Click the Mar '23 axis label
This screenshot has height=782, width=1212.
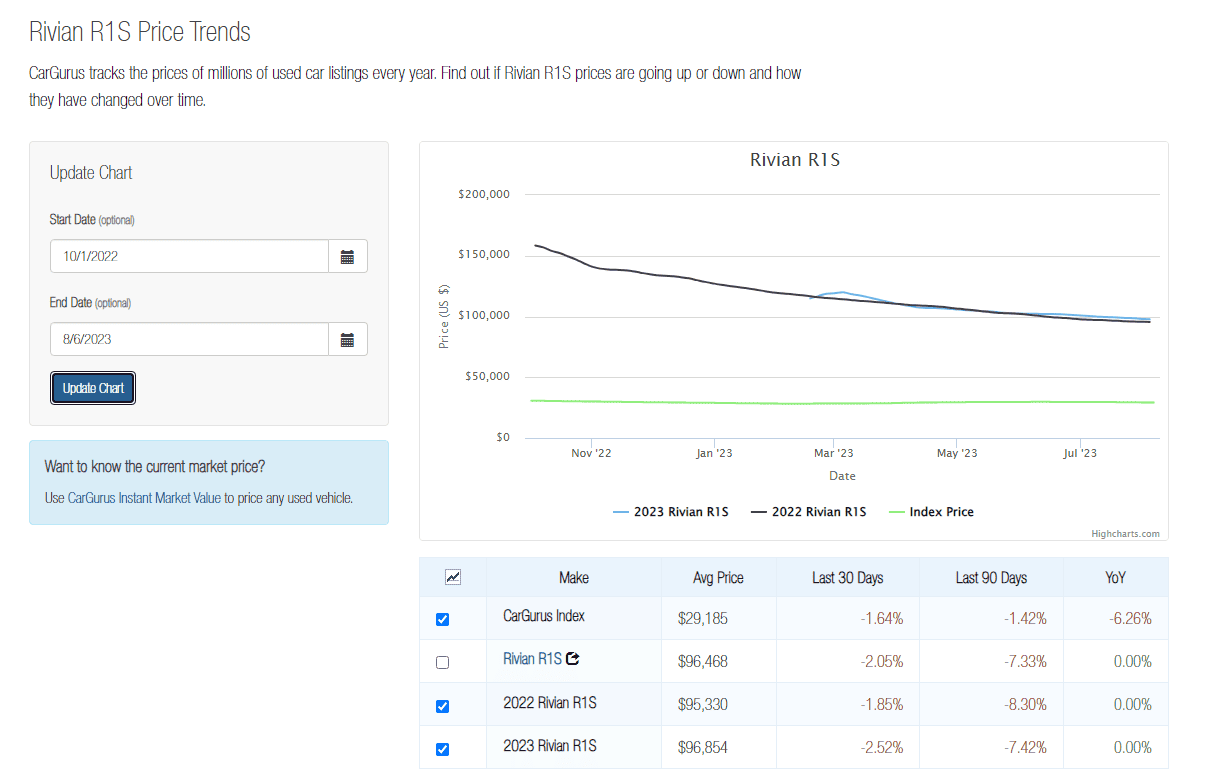pos(834,453)
